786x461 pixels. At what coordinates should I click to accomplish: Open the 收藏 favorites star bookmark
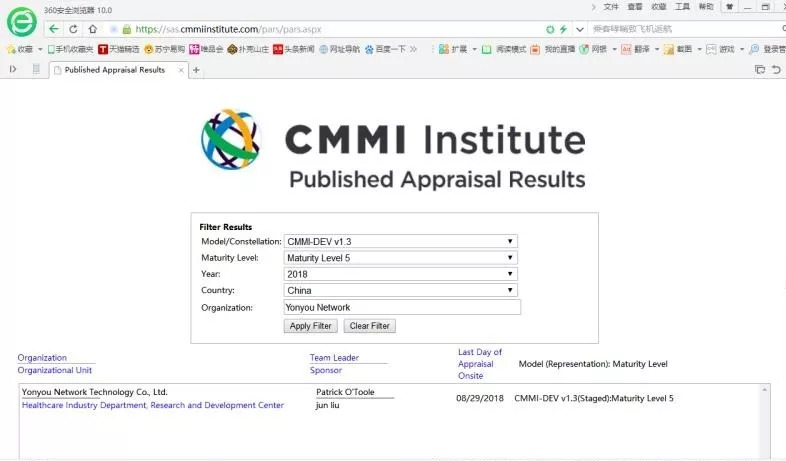[x=20, y=49]
